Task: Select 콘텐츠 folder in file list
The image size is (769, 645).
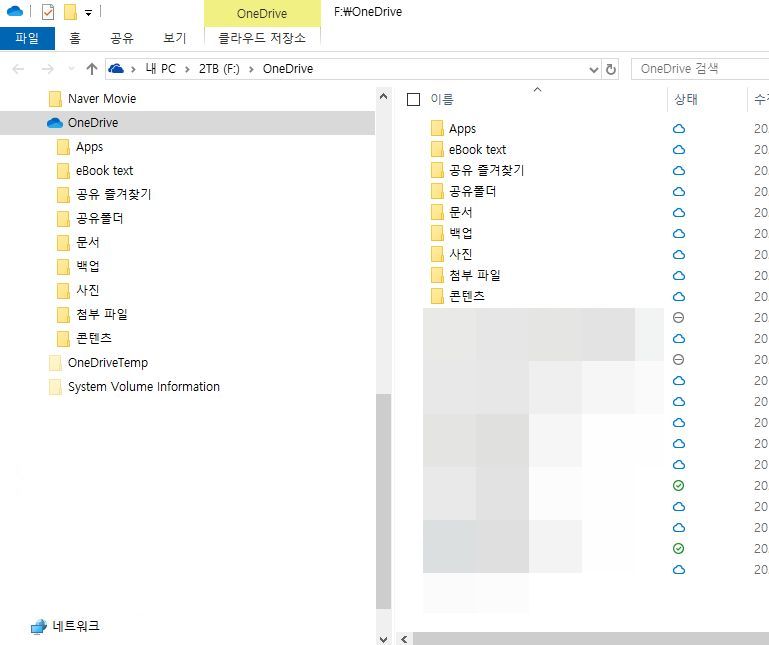Action: click(x=467, y=296)
